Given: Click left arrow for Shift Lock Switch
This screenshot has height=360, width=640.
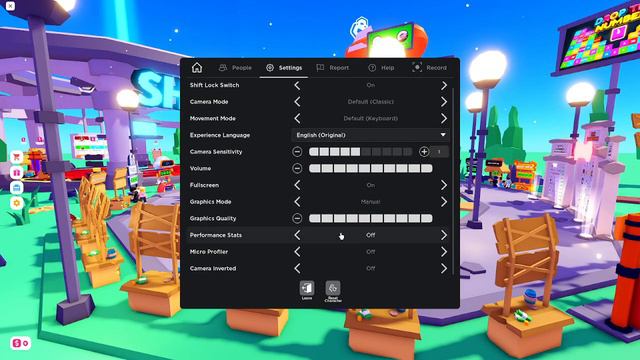Looking at the screenshot, I should (x=297, y=85).
